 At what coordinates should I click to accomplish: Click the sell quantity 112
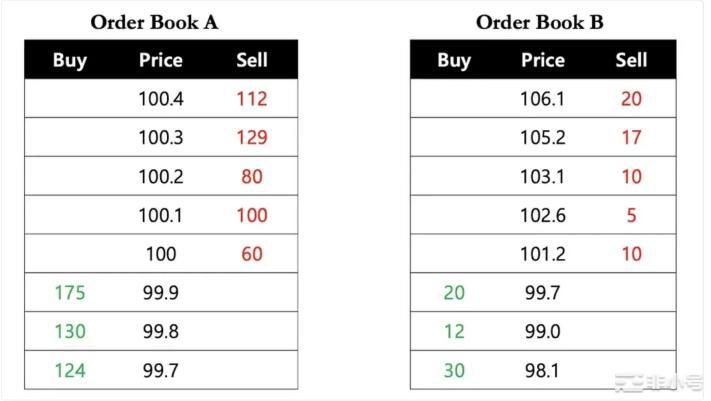coord(252,99)
